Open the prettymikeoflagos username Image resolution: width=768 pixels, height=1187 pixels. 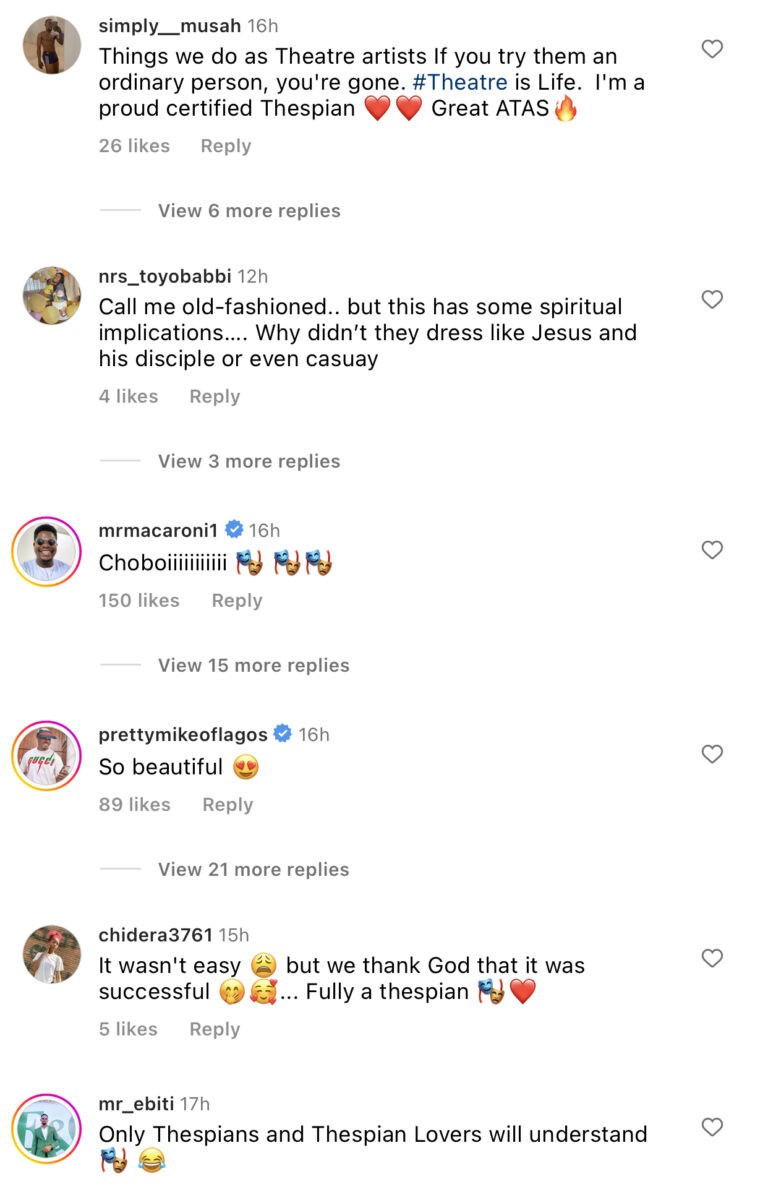point(183,735)
